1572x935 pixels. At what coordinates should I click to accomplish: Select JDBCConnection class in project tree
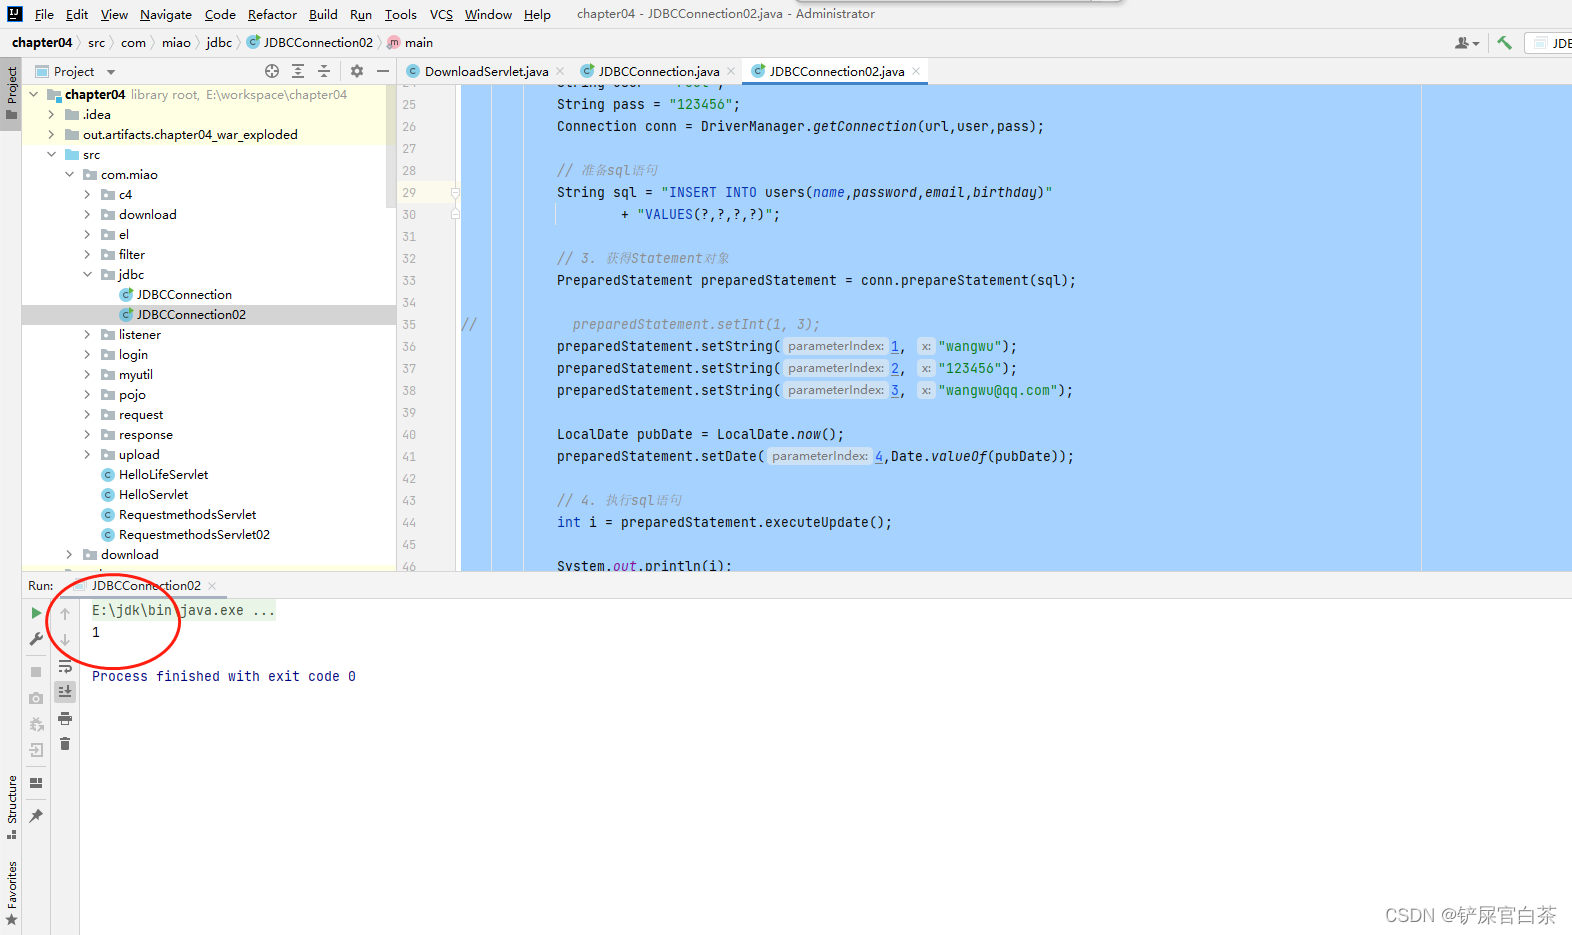pyautogui.click(x=184, y=294)
